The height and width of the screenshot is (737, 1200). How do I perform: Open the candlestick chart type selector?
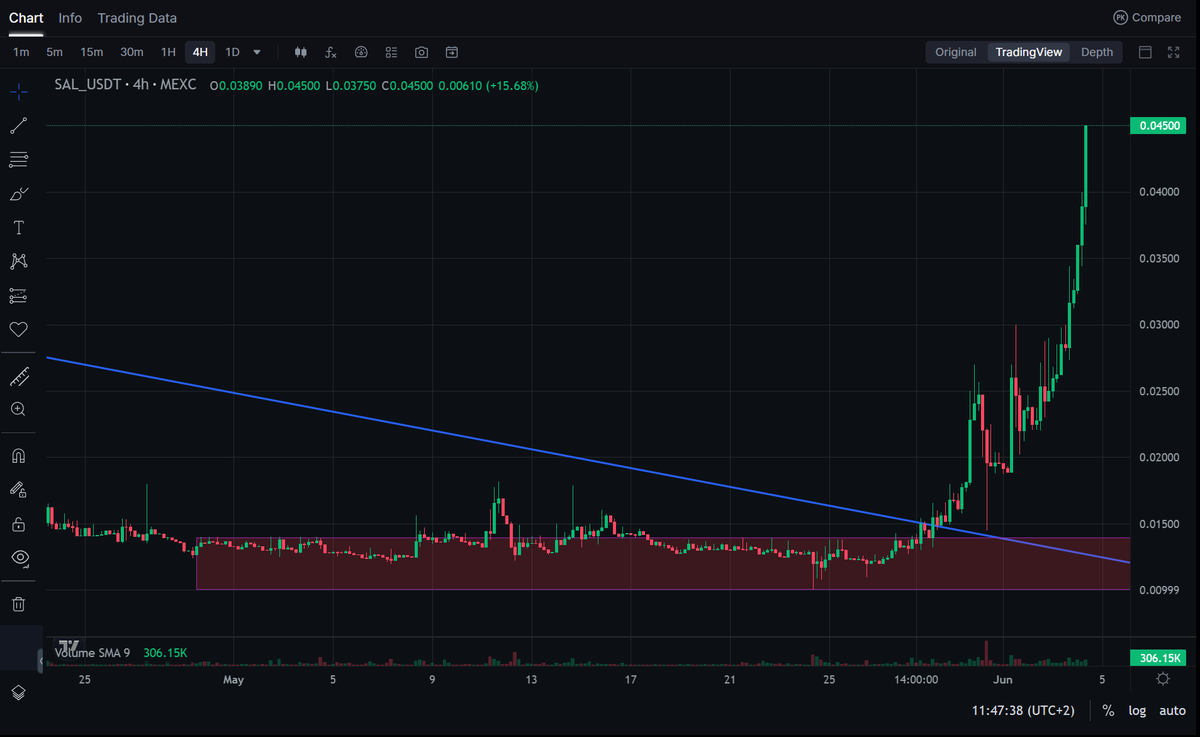point(301,52)
